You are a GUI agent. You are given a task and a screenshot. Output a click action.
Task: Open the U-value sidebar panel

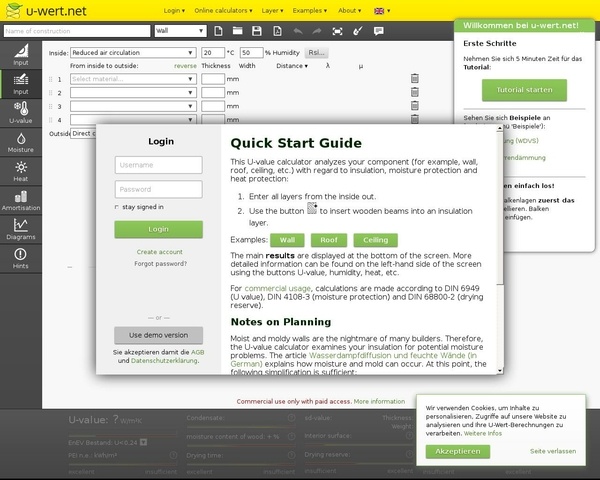(20, 112)
